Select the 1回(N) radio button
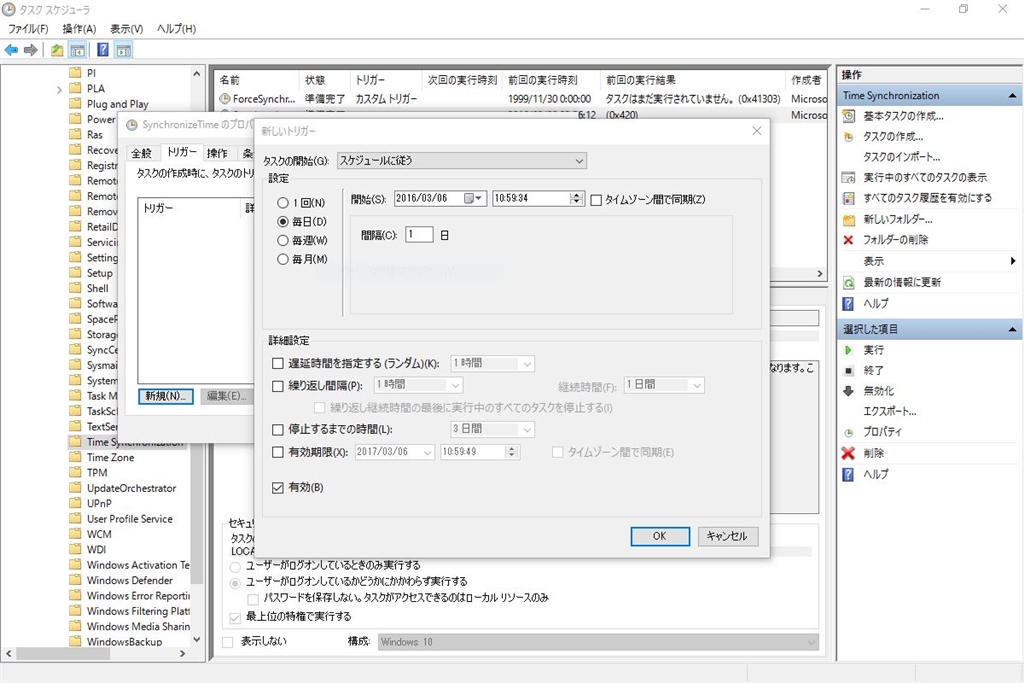This screenshot has height=683, width=1024. (283, 203)
